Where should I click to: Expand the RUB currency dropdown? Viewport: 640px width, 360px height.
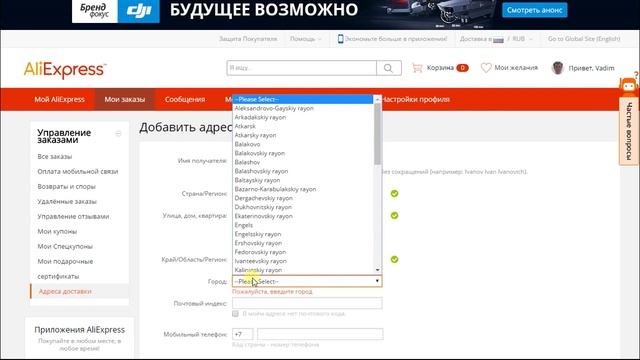point(522,39)
